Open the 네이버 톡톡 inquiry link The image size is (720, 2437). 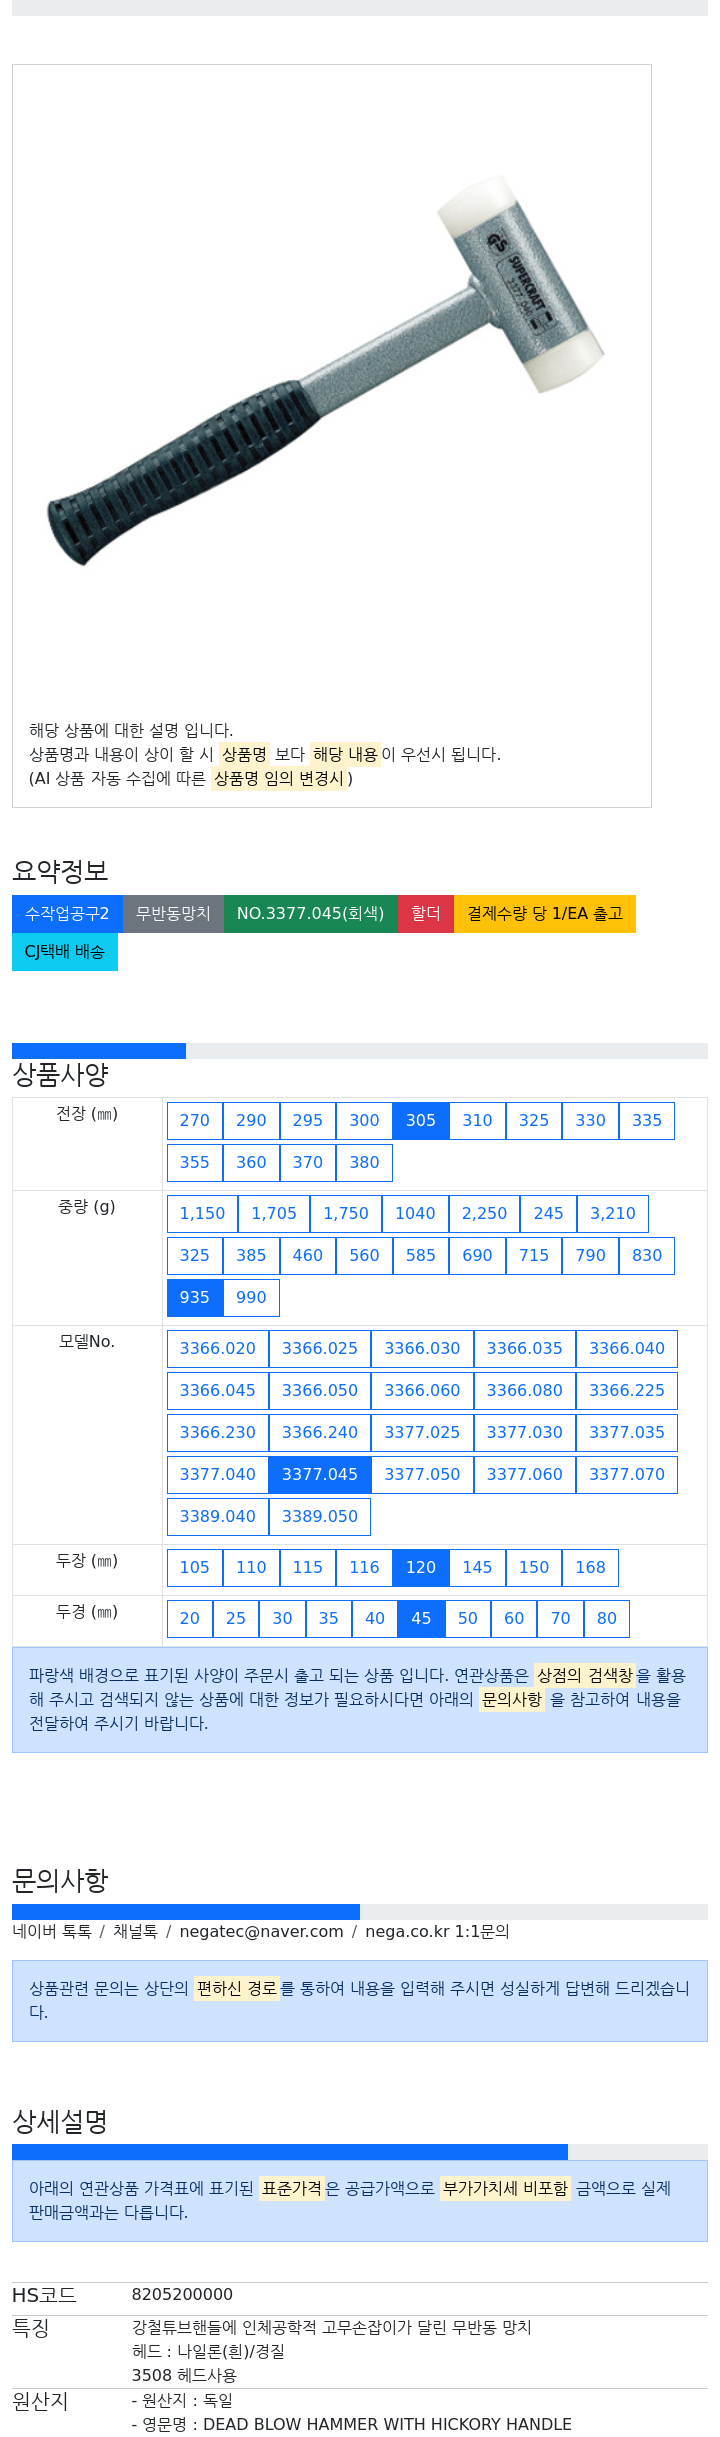pos(52,1932)
